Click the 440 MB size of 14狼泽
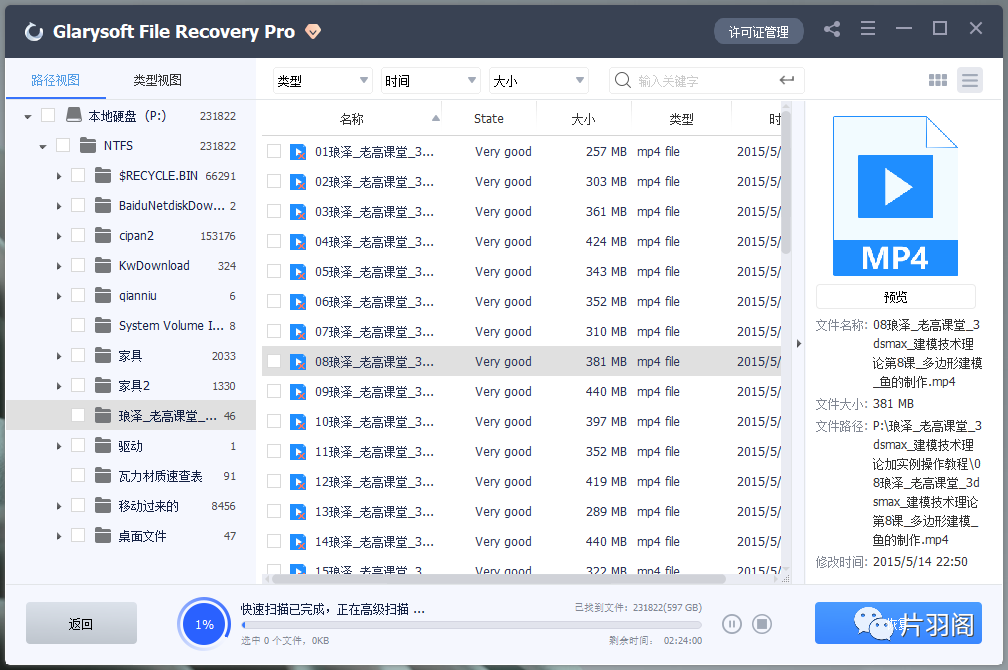This screenshot has width=1008, height=670. point(606,541)
